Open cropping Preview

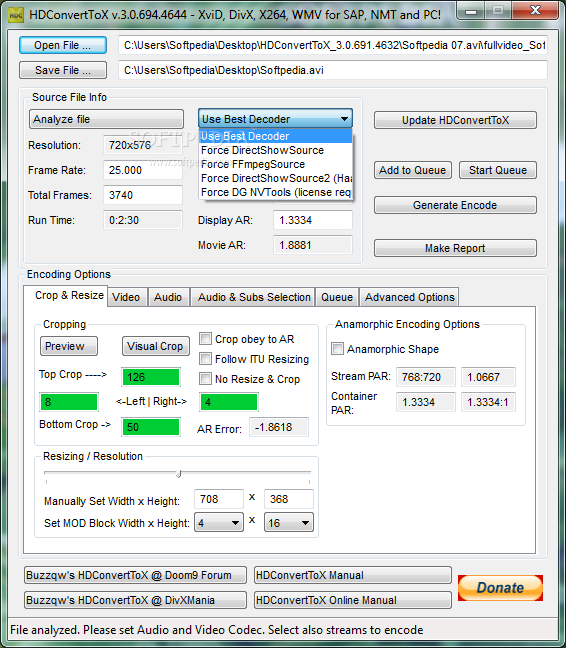click(x=69, y=346)
